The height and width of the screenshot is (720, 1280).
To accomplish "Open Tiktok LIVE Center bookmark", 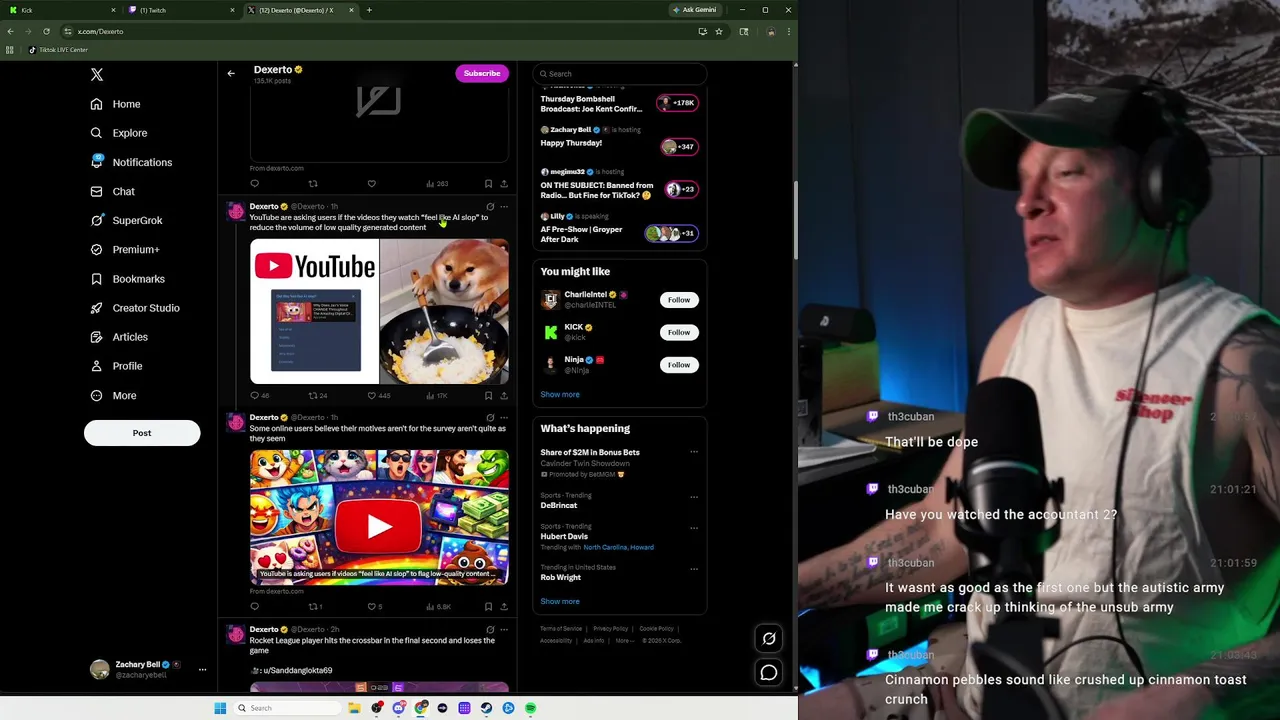I will 58,50.
